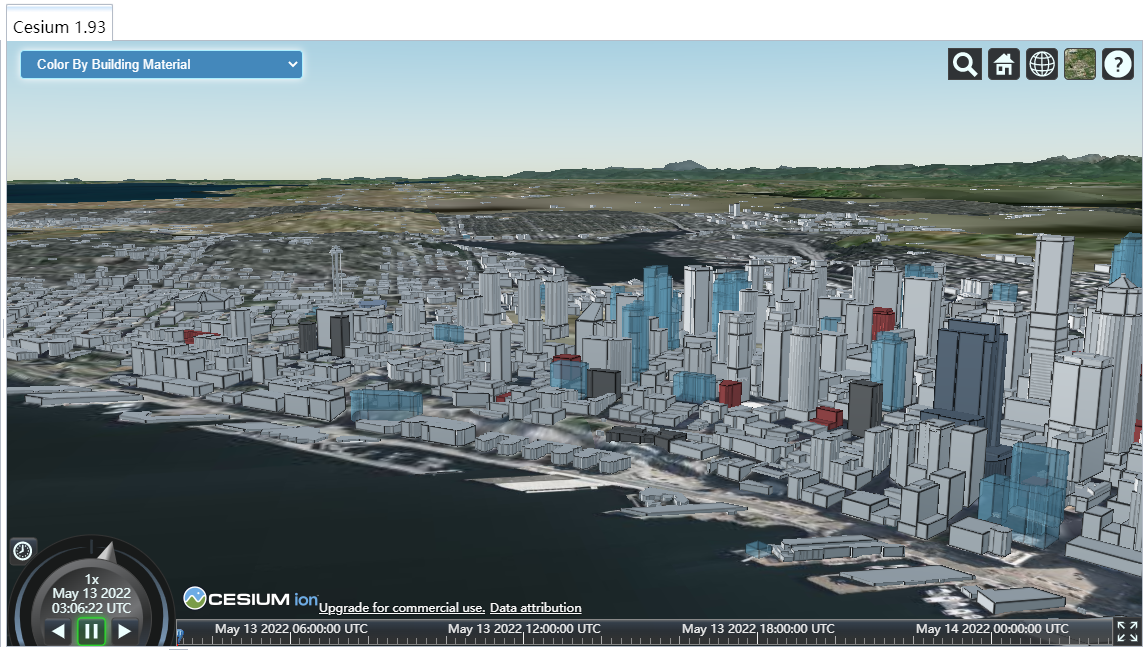Click Upgrade for commercial use link

pos(402,608)
